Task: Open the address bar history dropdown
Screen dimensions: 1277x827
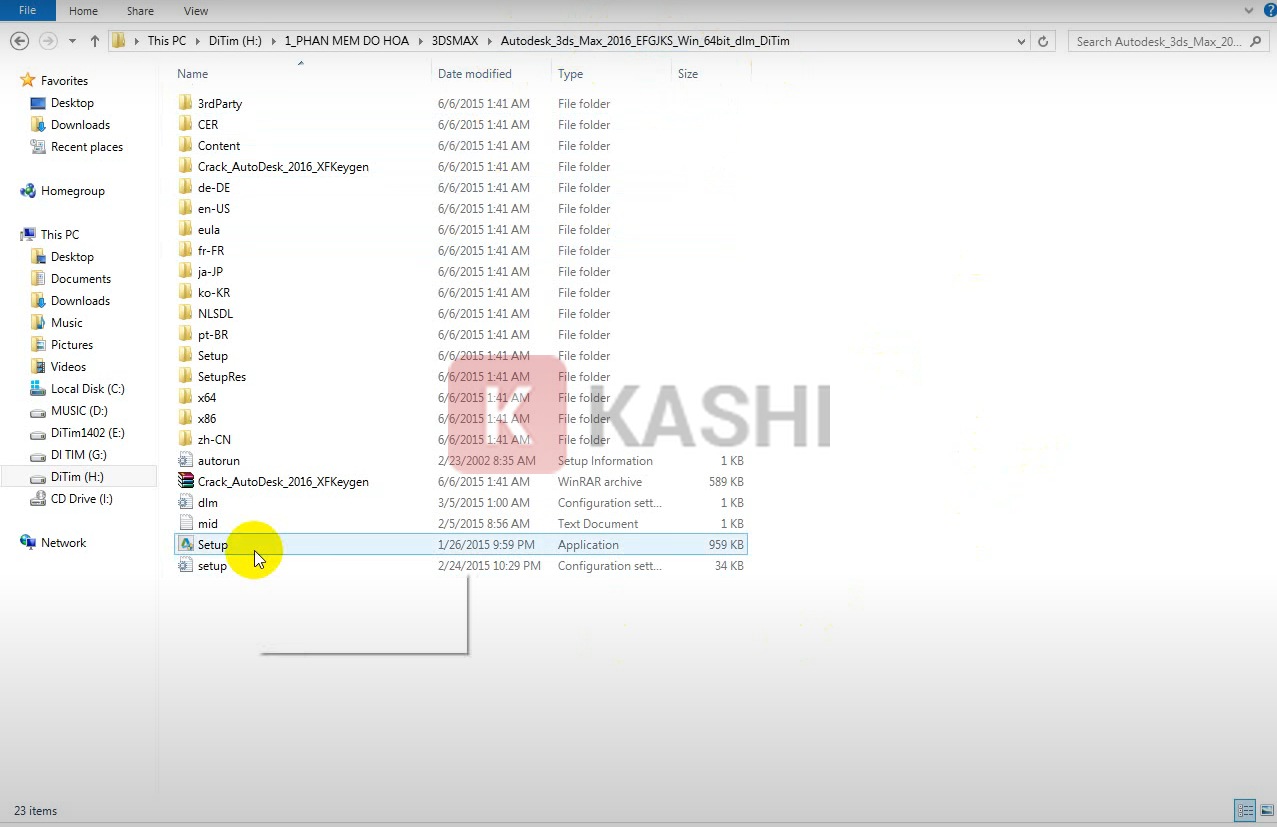Action: point(1020,41)
